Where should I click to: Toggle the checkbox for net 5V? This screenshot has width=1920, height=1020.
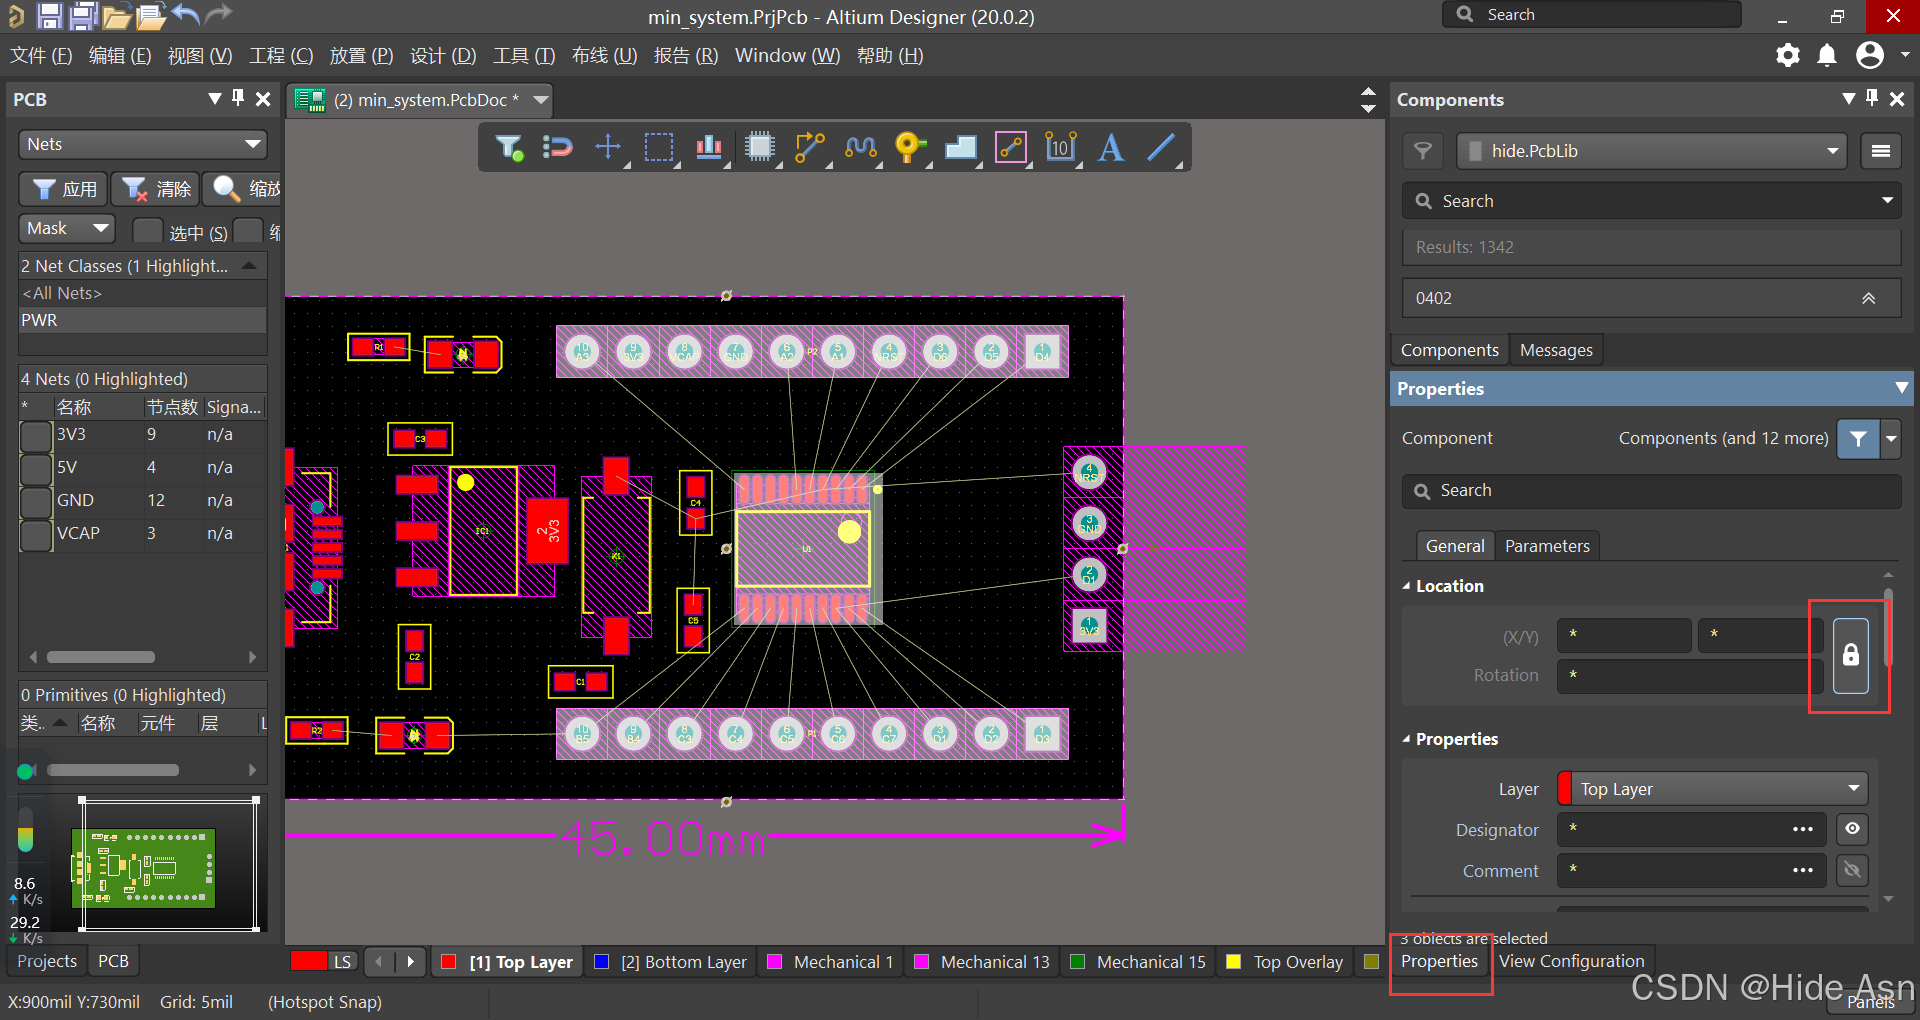click(x=36, y=469)
